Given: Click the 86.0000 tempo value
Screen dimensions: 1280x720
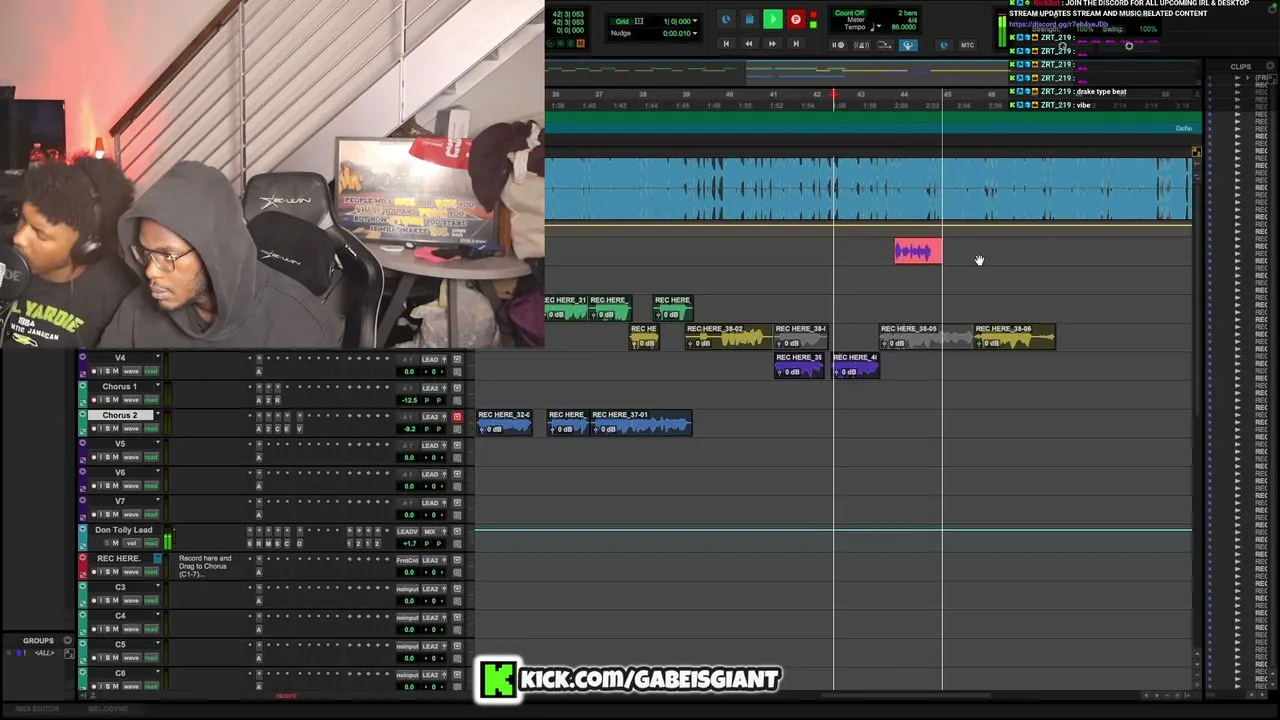Looking at the screenshot, I should [x=904, y=27].
